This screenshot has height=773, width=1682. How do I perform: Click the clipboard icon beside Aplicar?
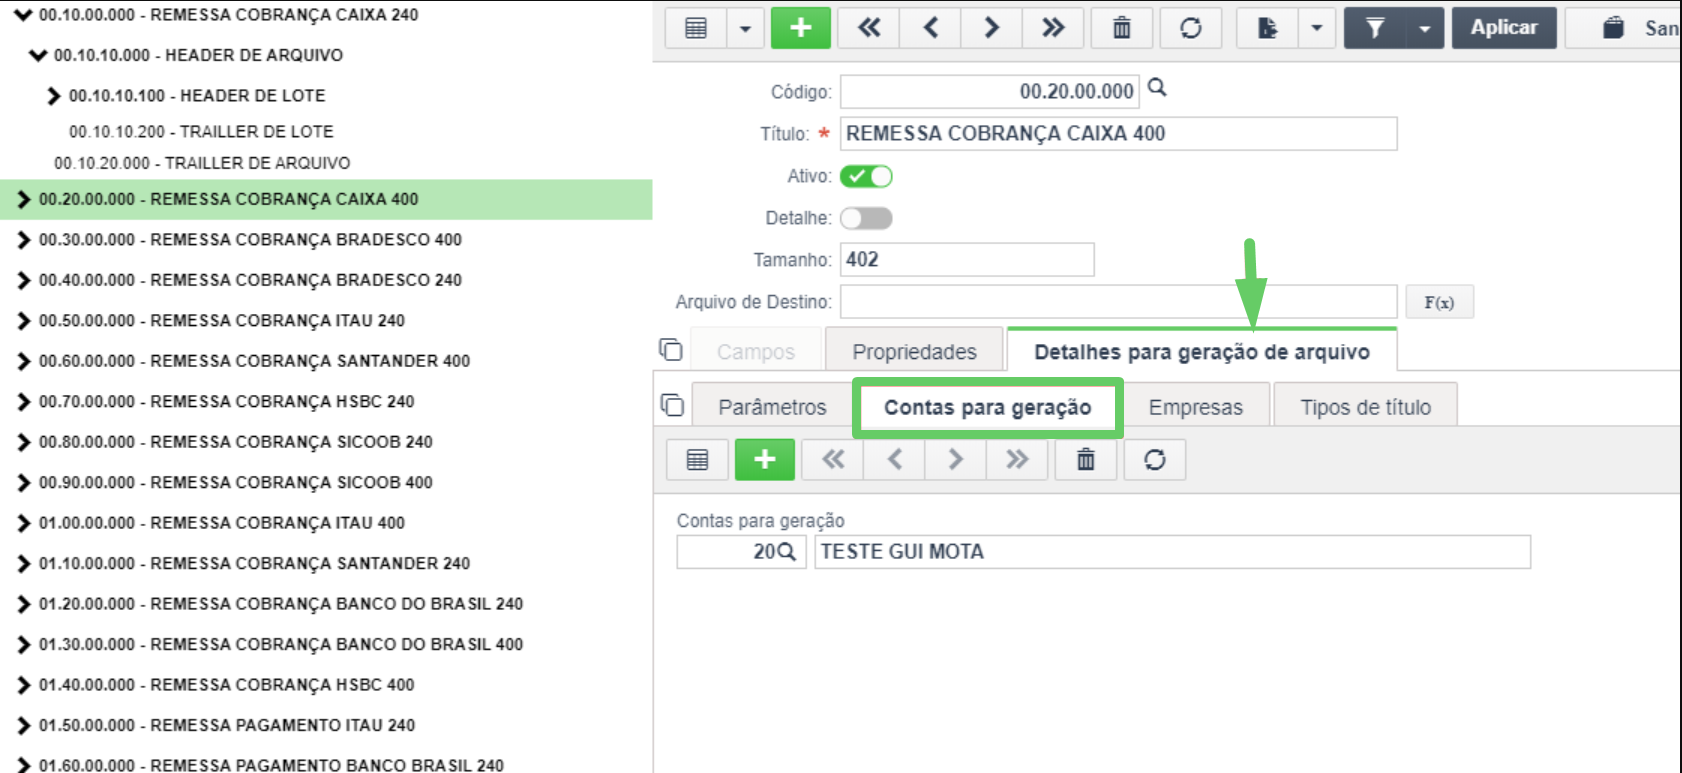[x=1613, y=28]
